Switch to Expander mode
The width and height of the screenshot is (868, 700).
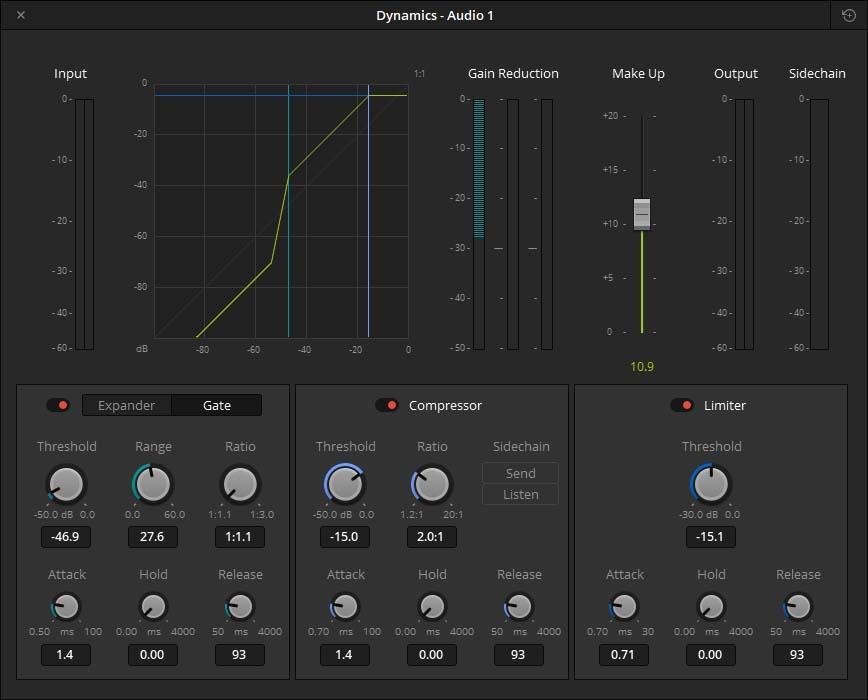(x=127, y=405)
